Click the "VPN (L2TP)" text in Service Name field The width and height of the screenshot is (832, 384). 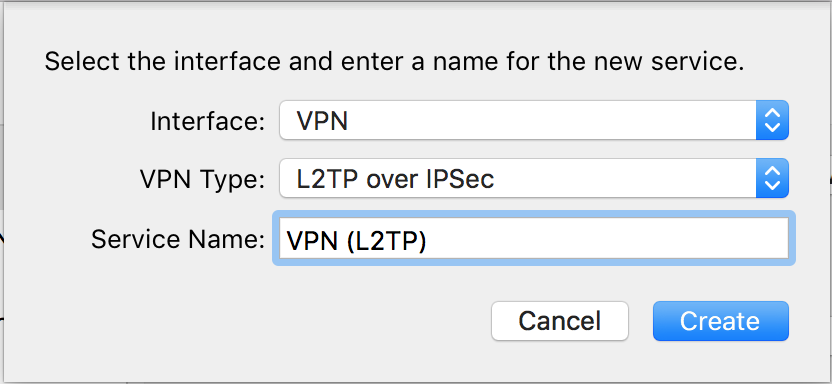click(x=356, y=240)
